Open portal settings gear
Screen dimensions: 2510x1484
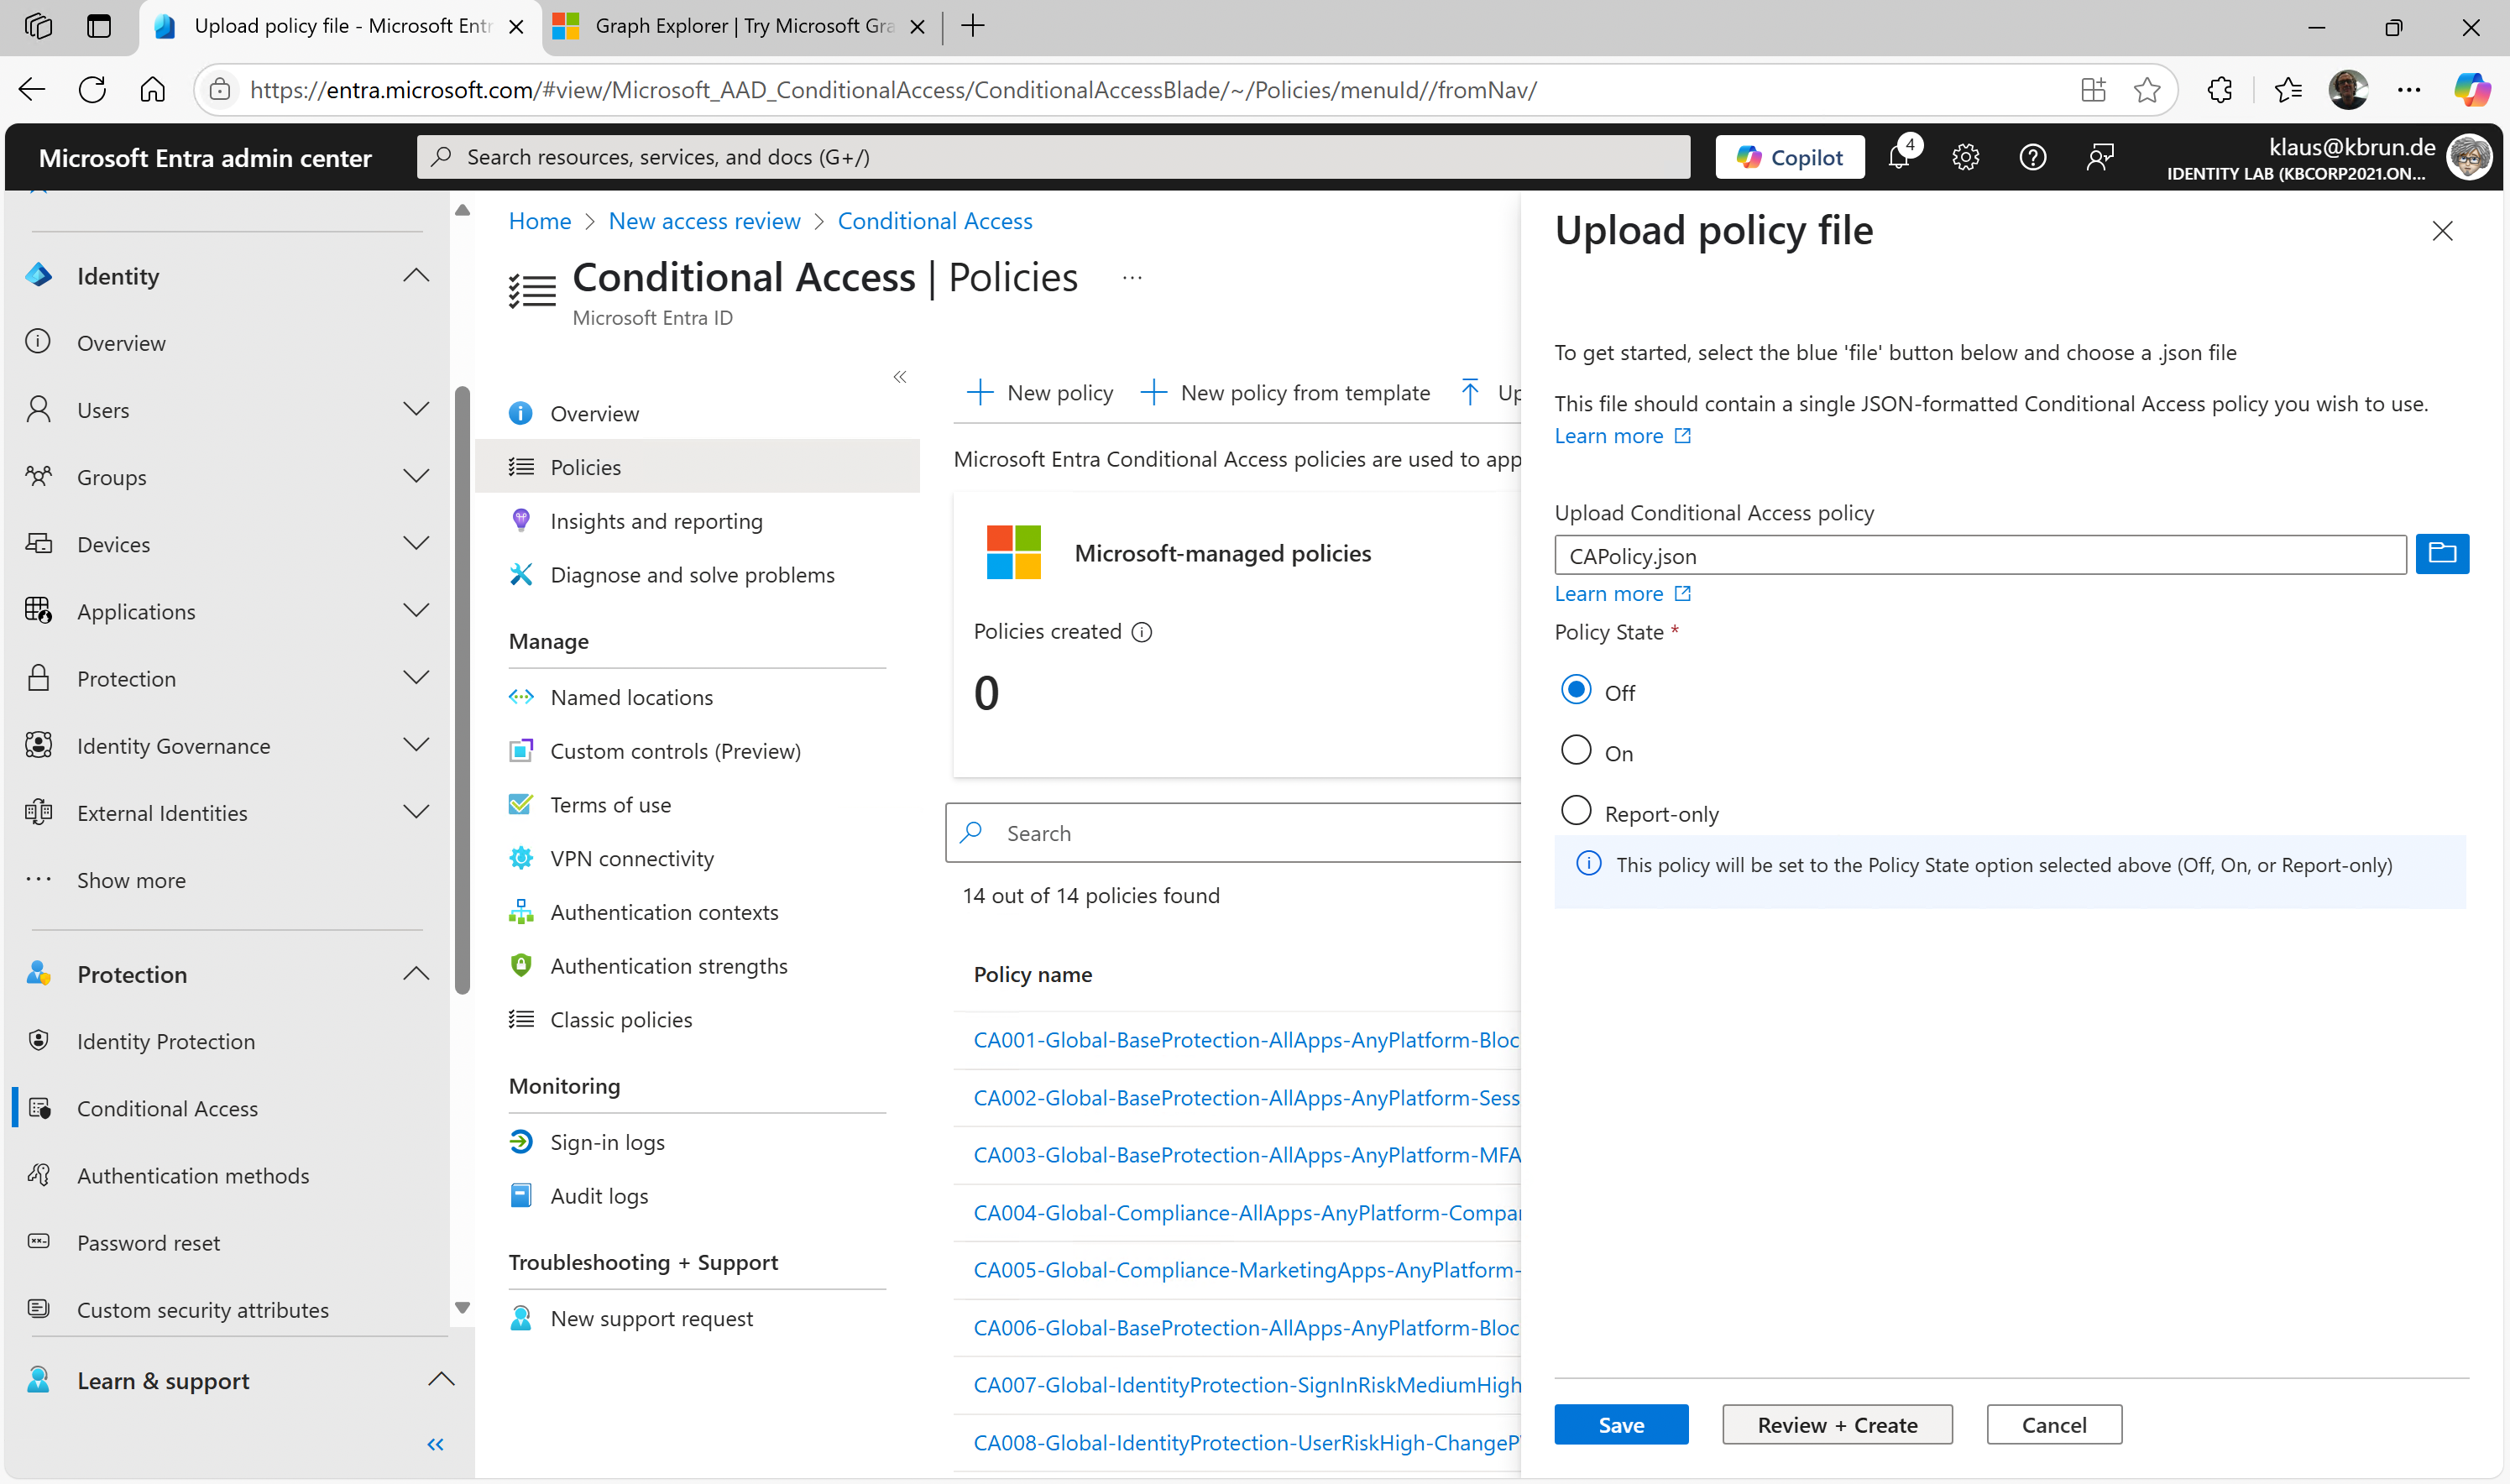coord(1965,157)
